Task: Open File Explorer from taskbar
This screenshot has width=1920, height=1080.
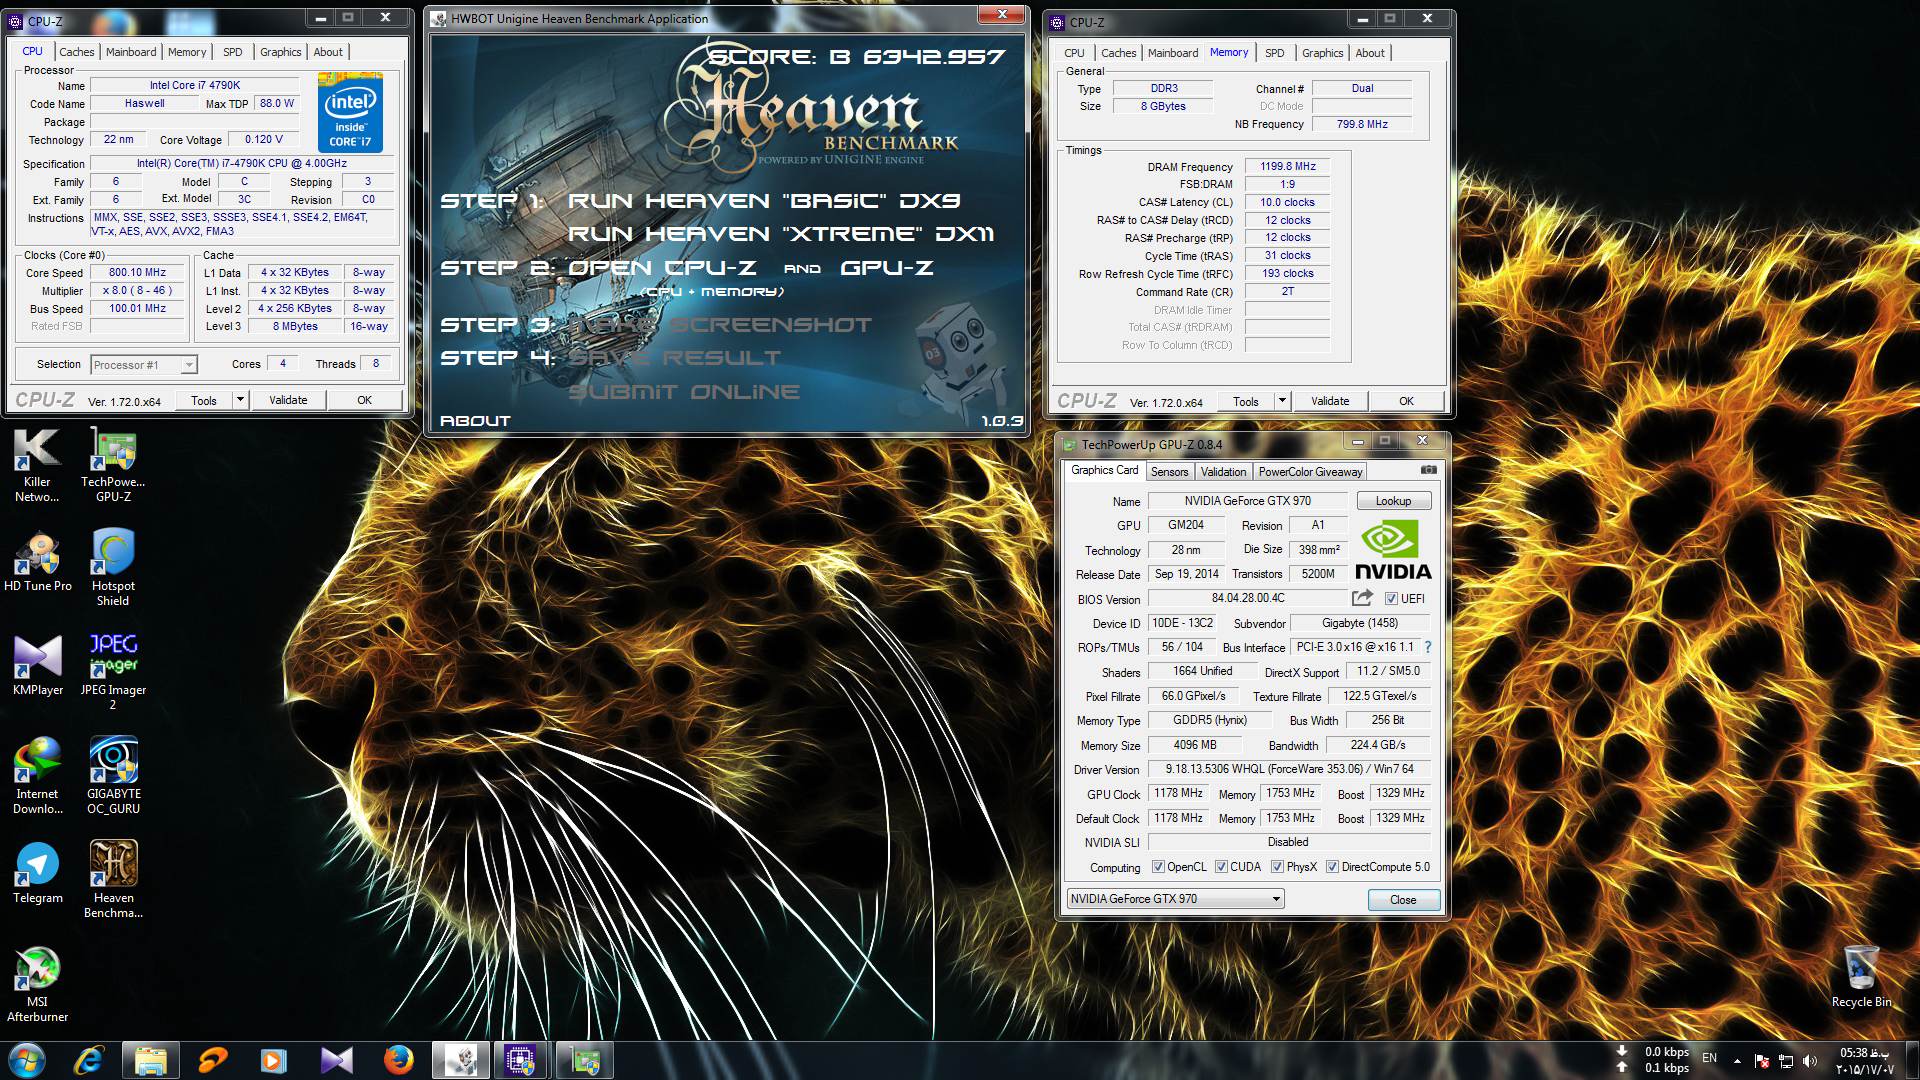Action: tap(151, 1060)
